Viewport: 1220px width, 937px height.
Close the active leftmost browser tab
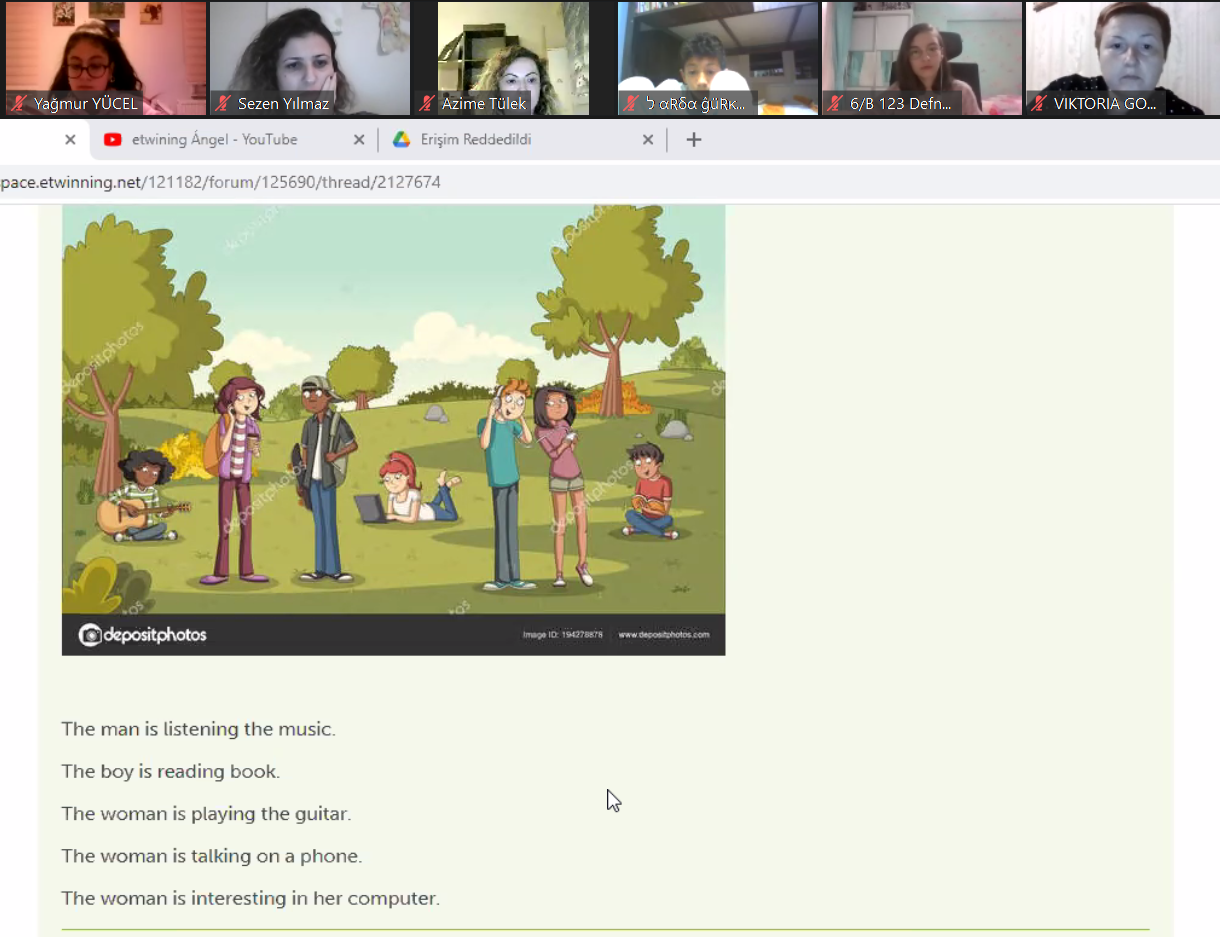click(x=70, y=140)
